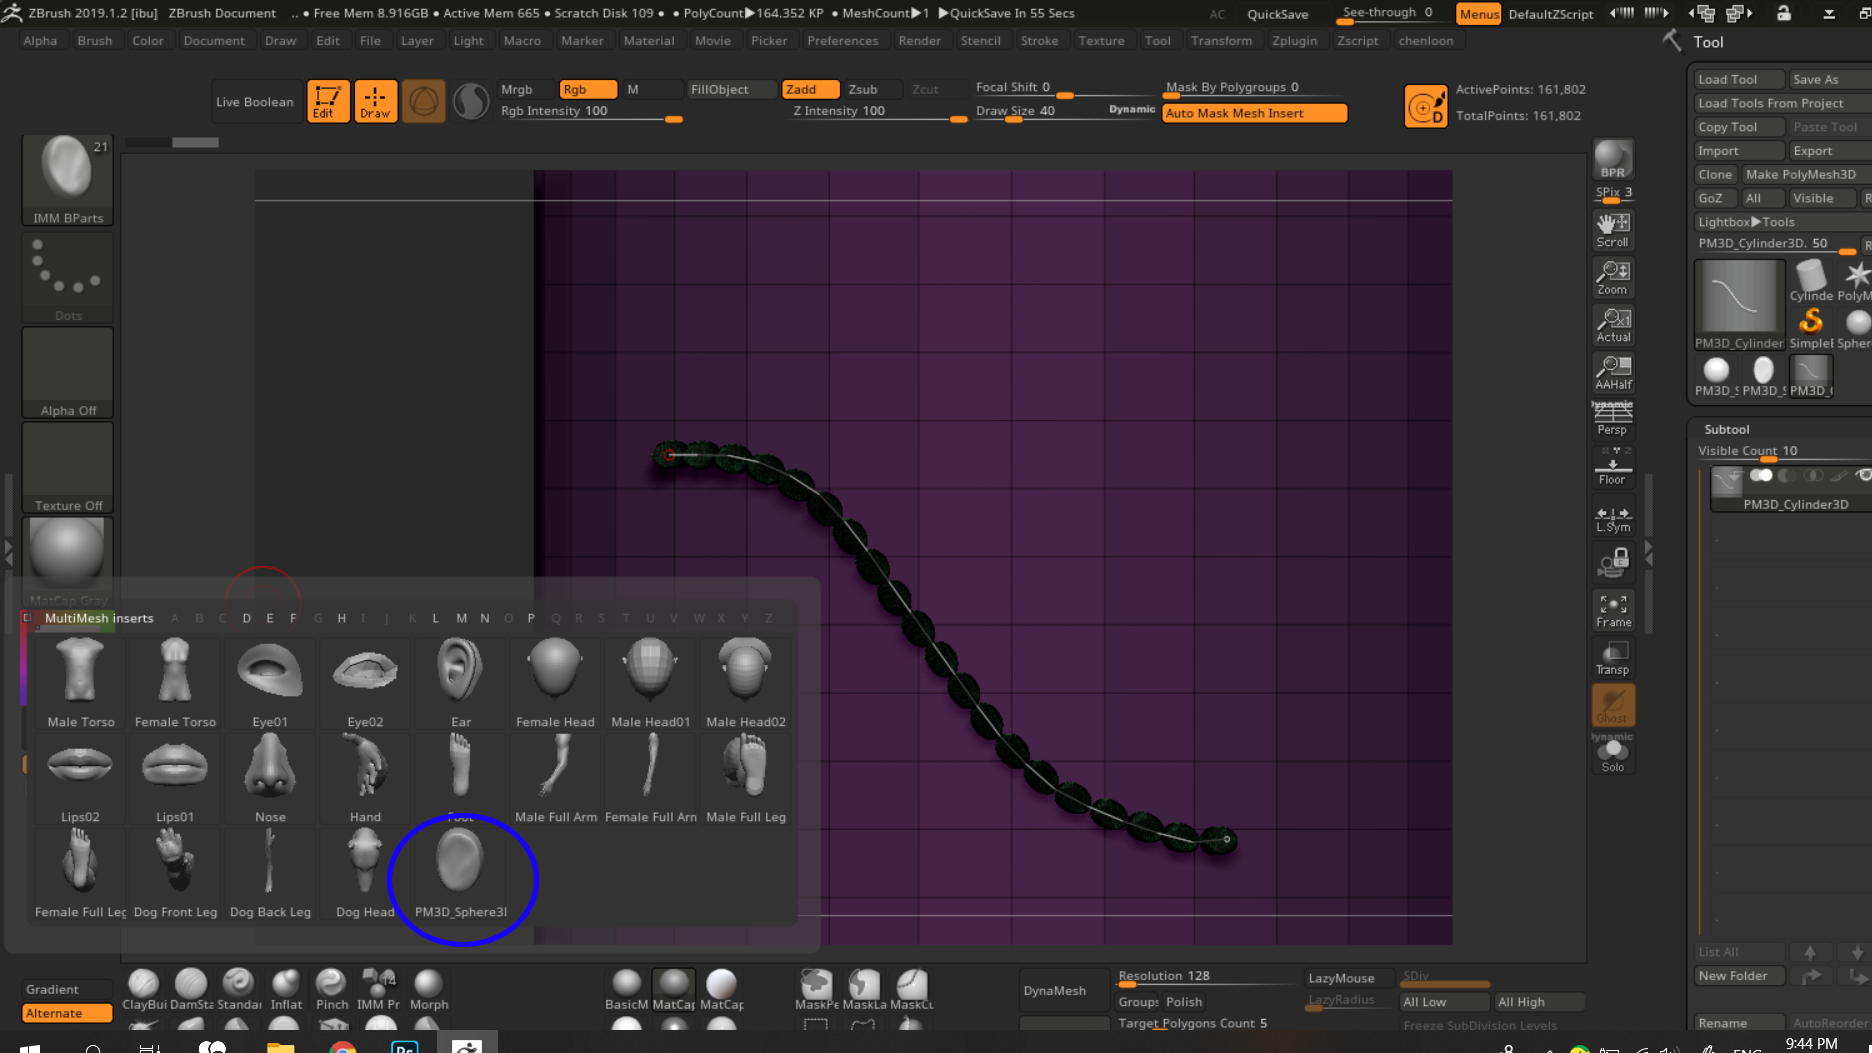Click the Load Tool button
The height and width of the screenshot is (1053, 1872).
point(1738,79)
